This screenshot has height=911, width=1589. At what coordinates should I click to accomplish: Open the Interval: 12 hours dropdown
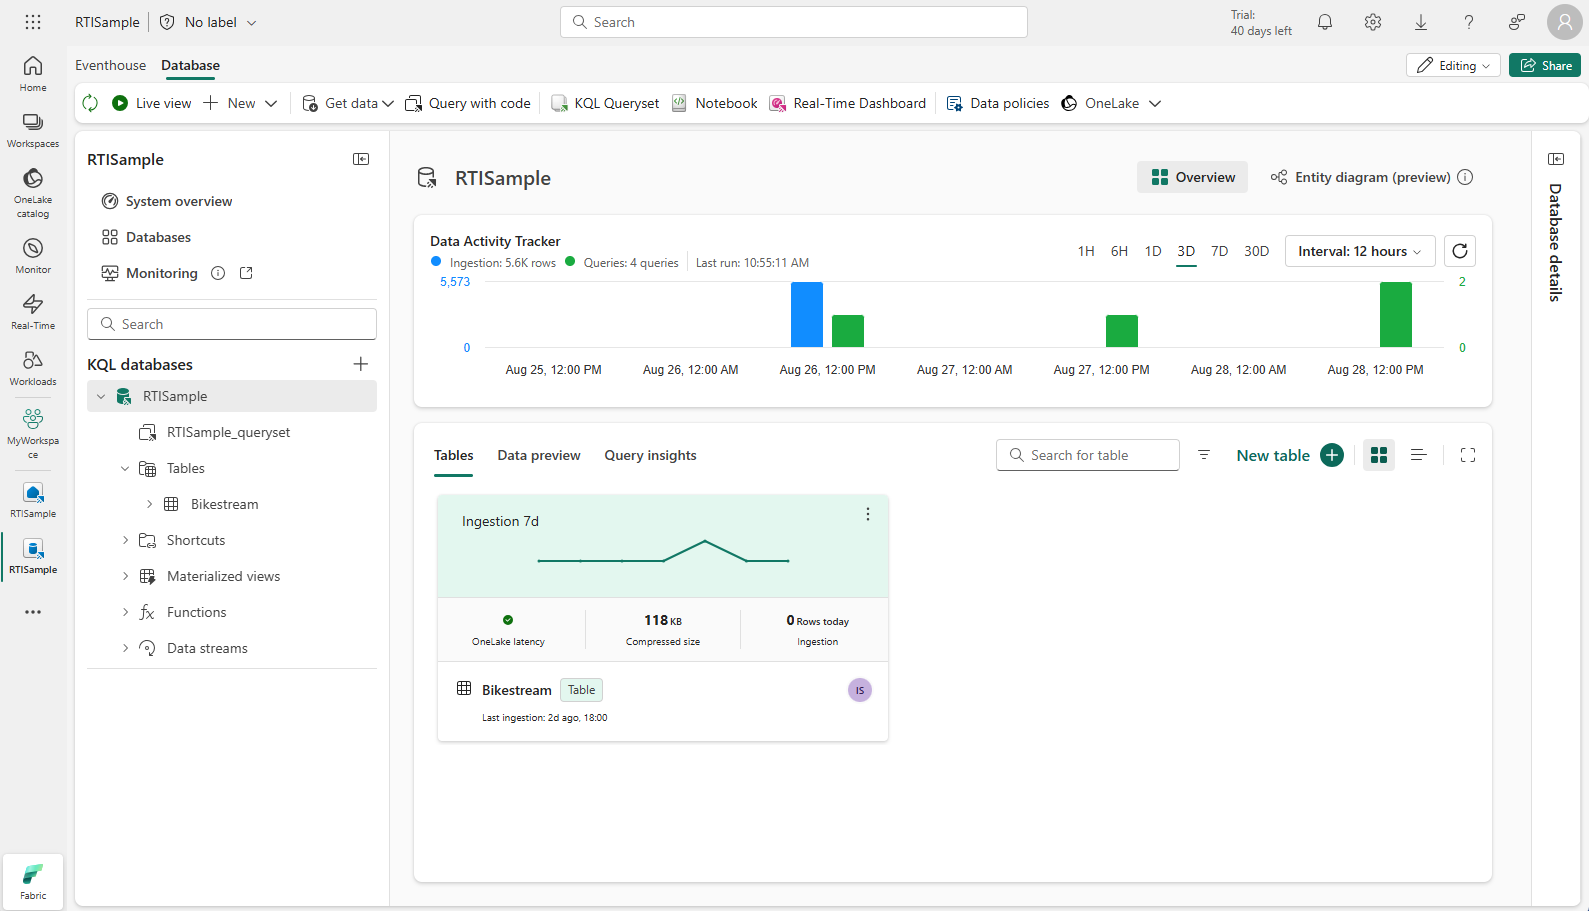(x=1360, y=251)
